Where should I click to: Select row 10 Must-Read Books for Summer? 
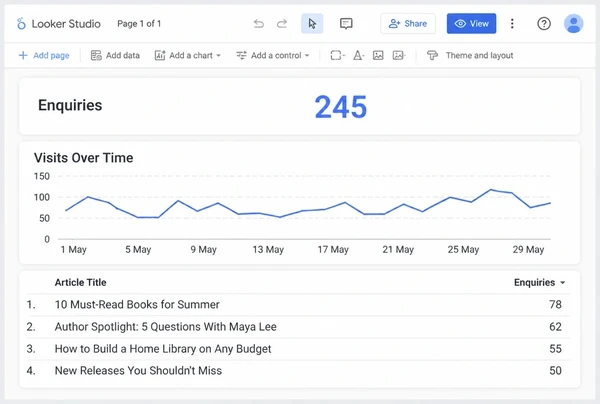(x=298, y=305)
